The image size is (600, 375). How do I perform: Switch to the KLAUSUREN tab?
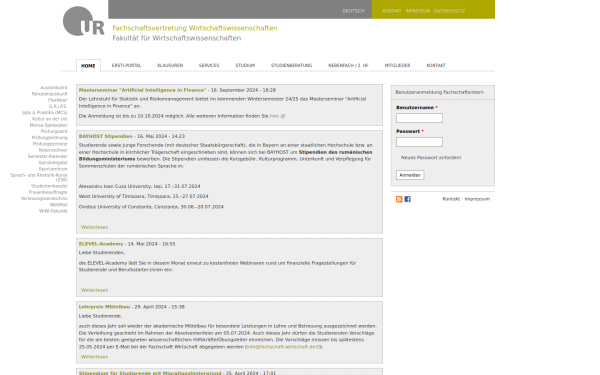[x=170, y=65]
